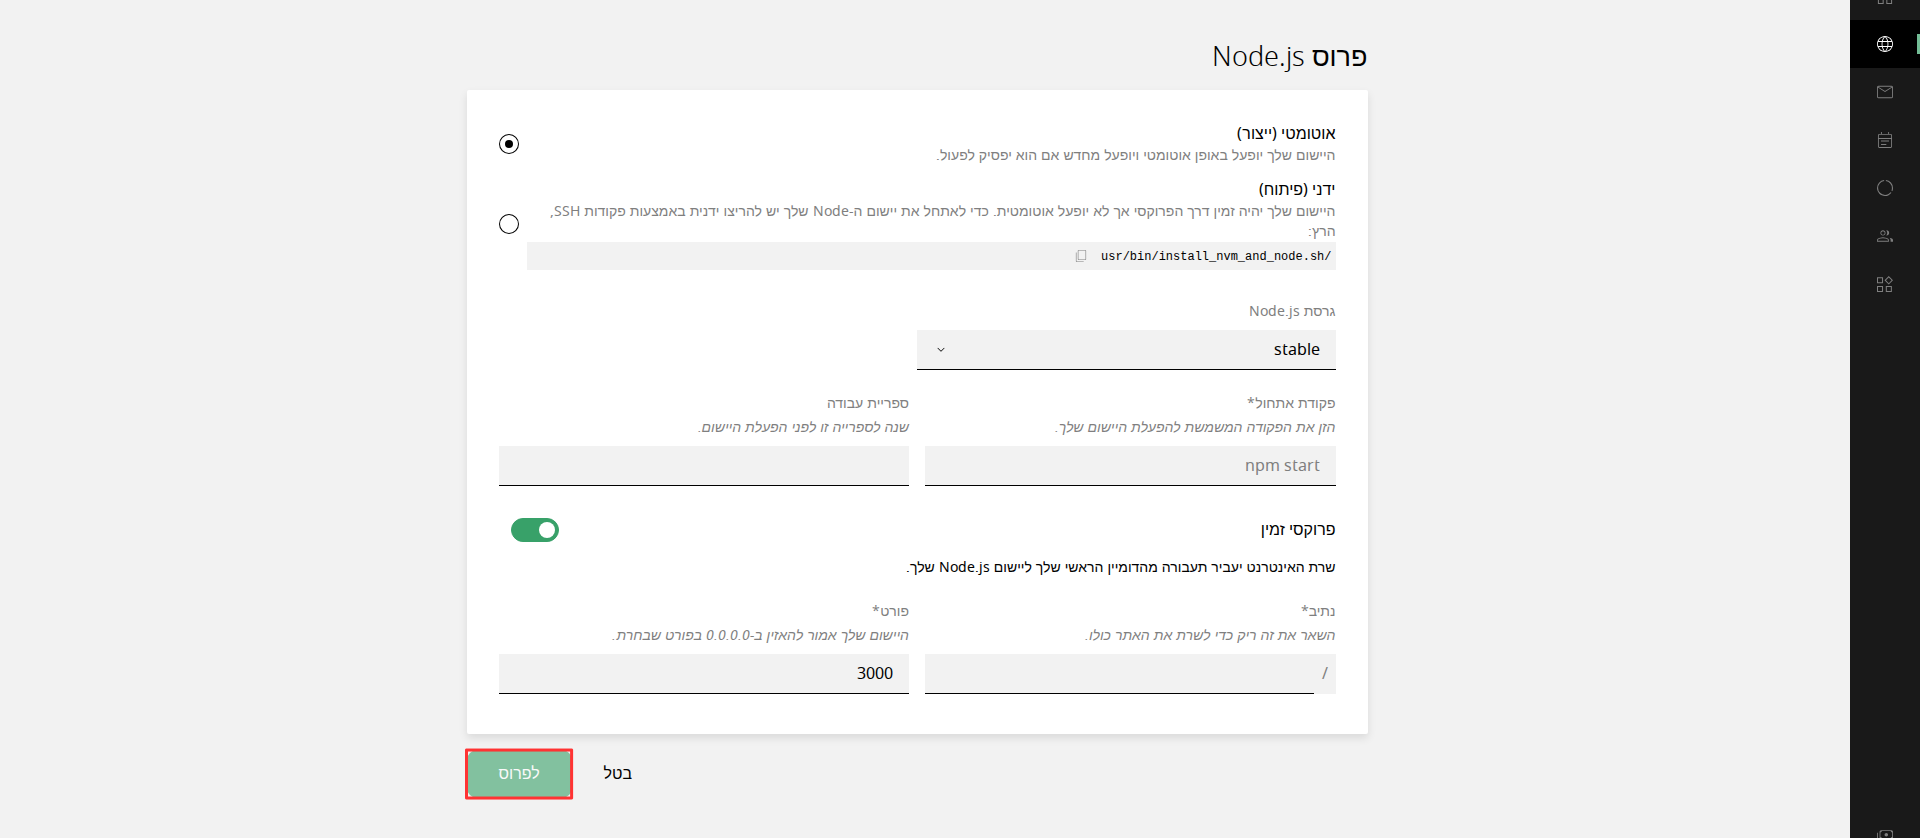1920x838 pixels.
Task: Select the manual (development) radio option
Action: click(x=509, y=224)
